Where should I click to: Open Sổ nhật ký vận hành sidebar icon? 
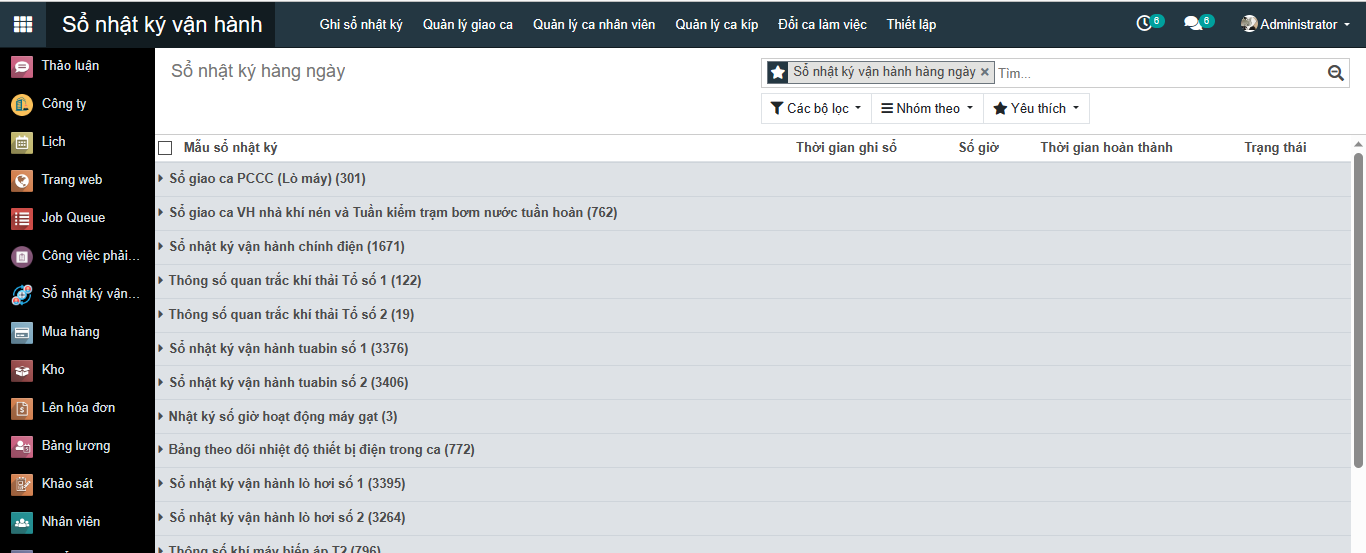tap(22, 294)
